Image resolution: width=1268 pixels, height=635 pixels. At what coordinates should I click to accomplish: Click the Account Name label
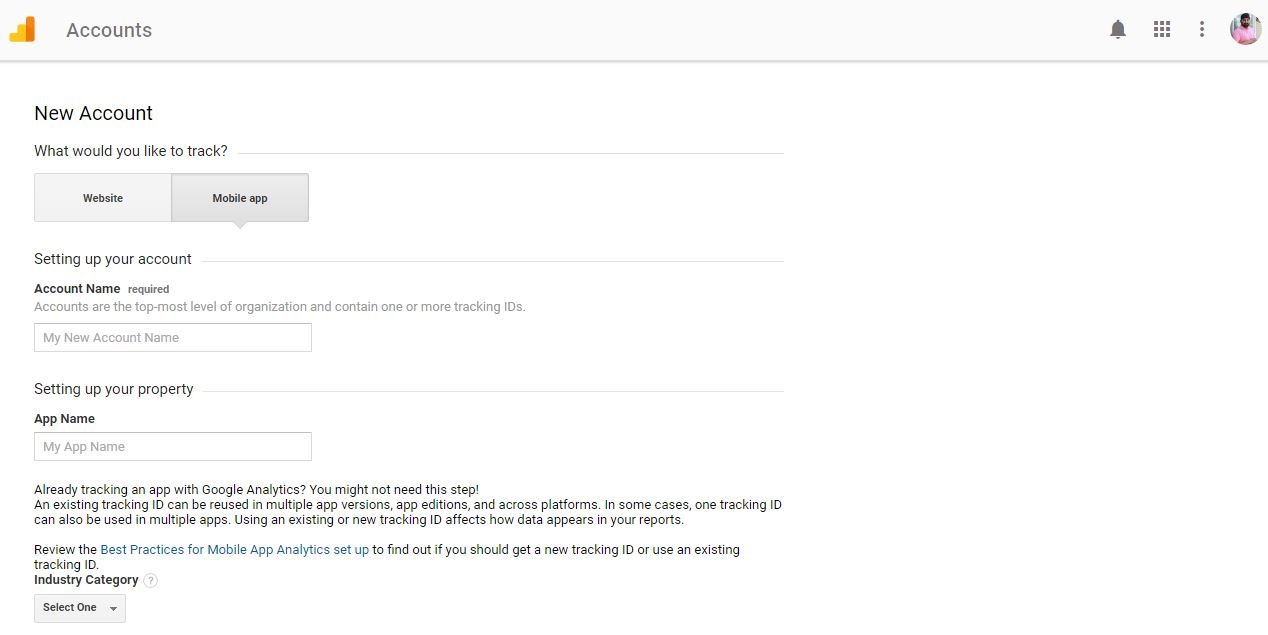(x=77, y=289)
